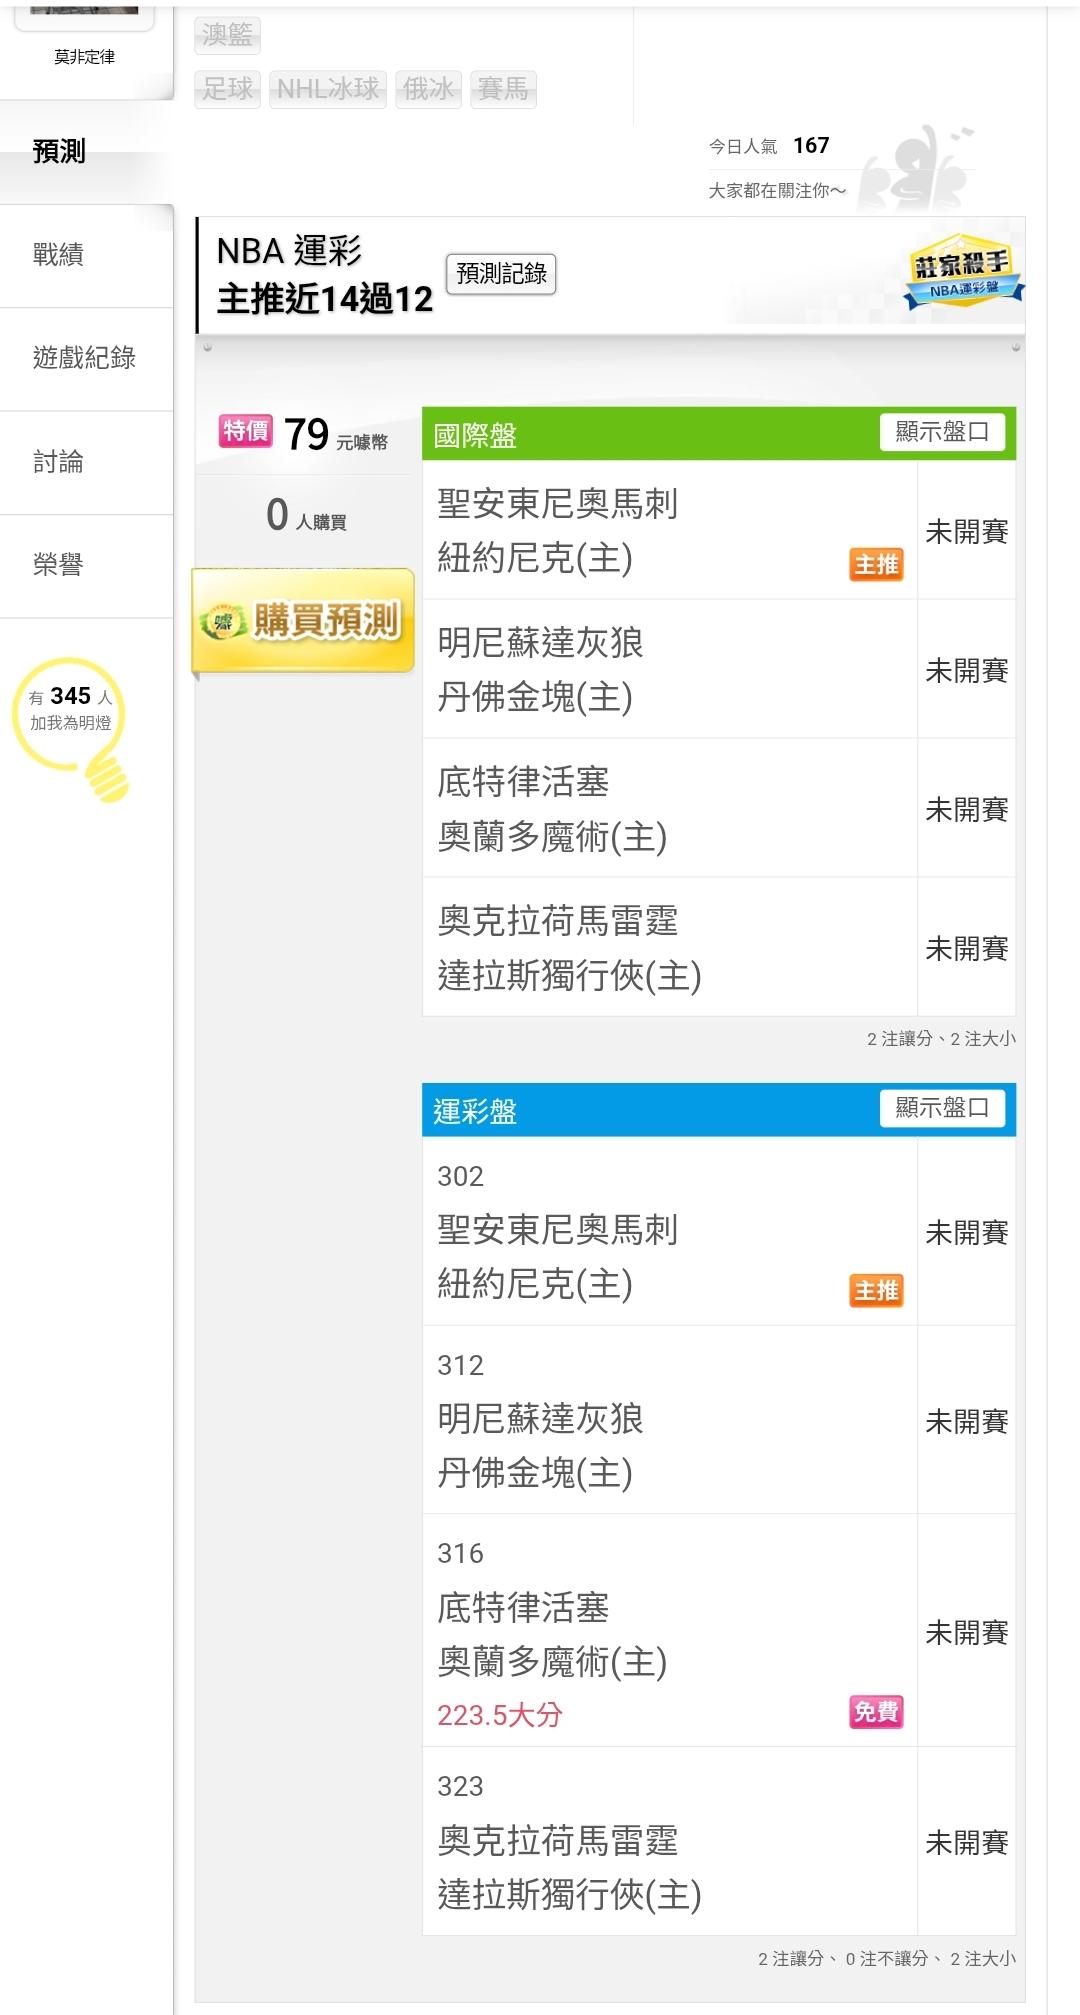Select the 賽馬 sport tag
Screen dimensions: 1080x2015
coord(503,89)
